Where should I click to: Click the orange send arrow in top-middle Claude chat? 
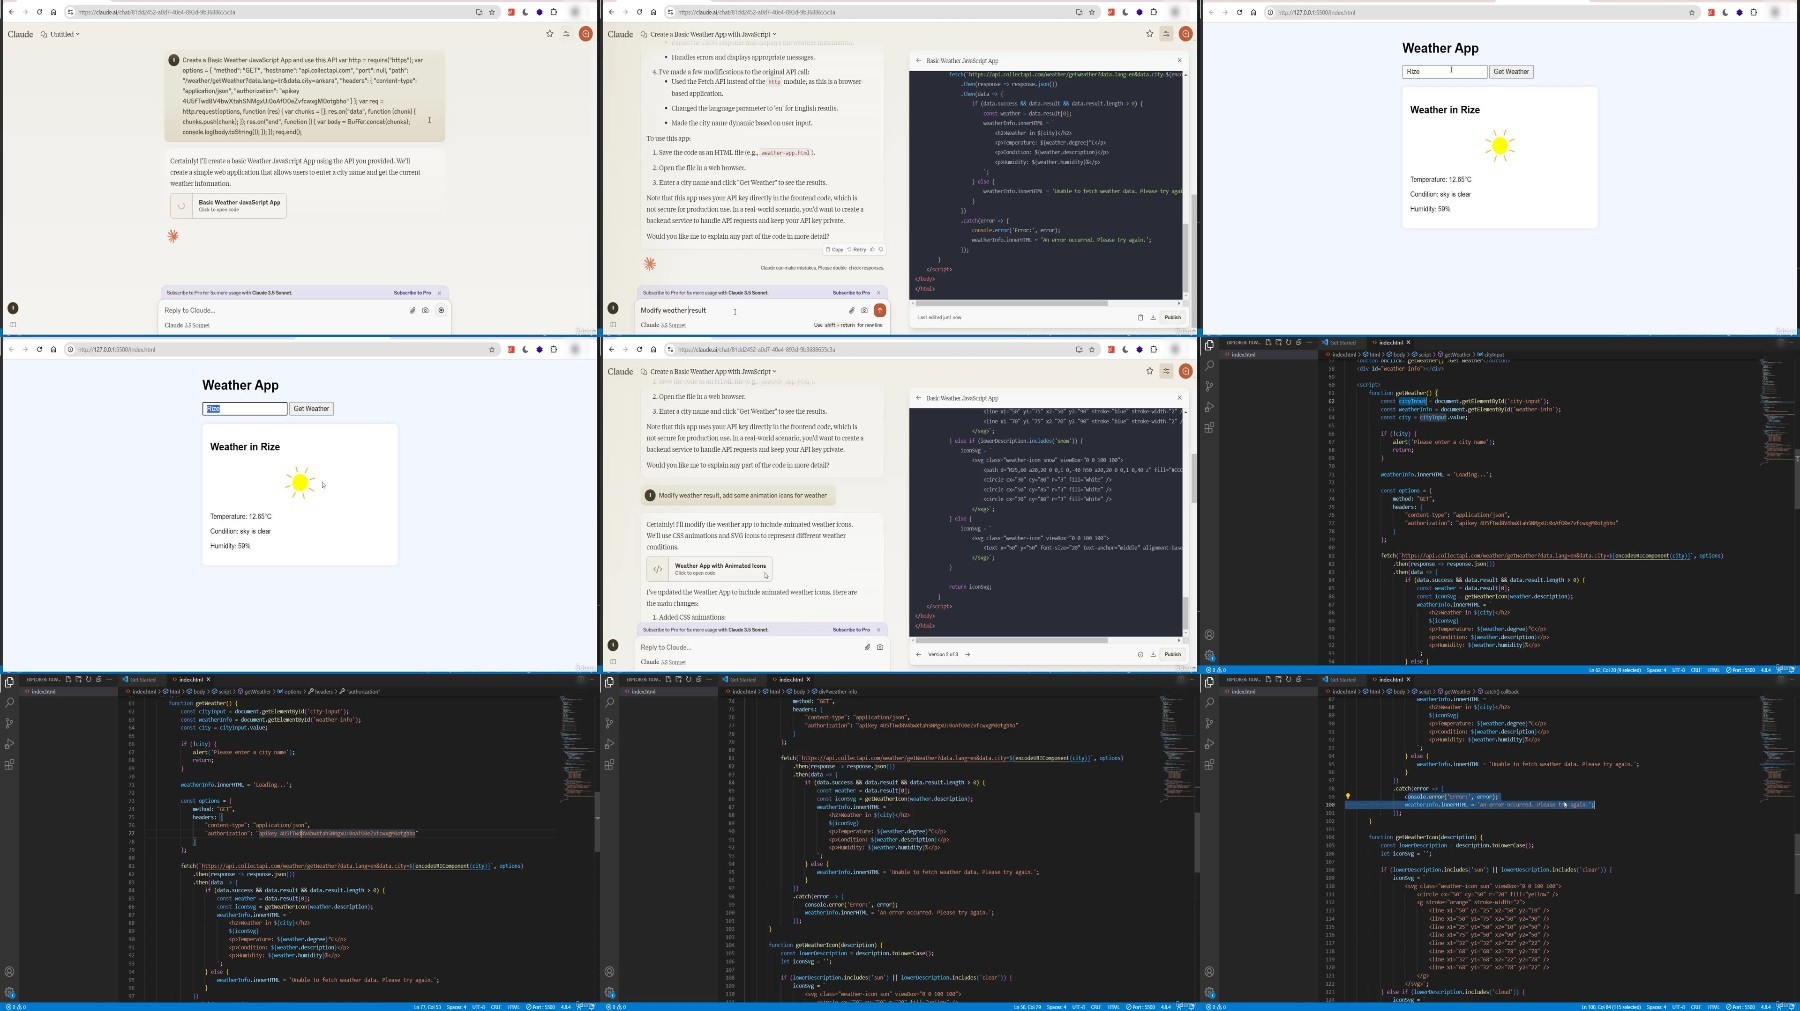pyautogui.click(x=879, y=310)
